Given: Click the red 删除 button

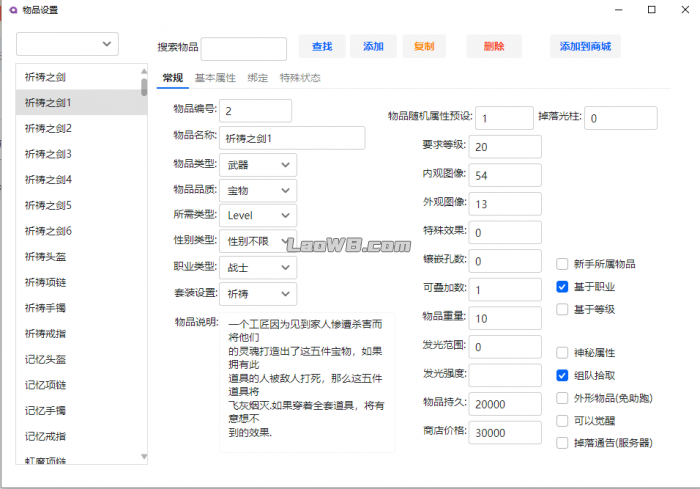Looking at the screenshot, I should coord(494,46).
